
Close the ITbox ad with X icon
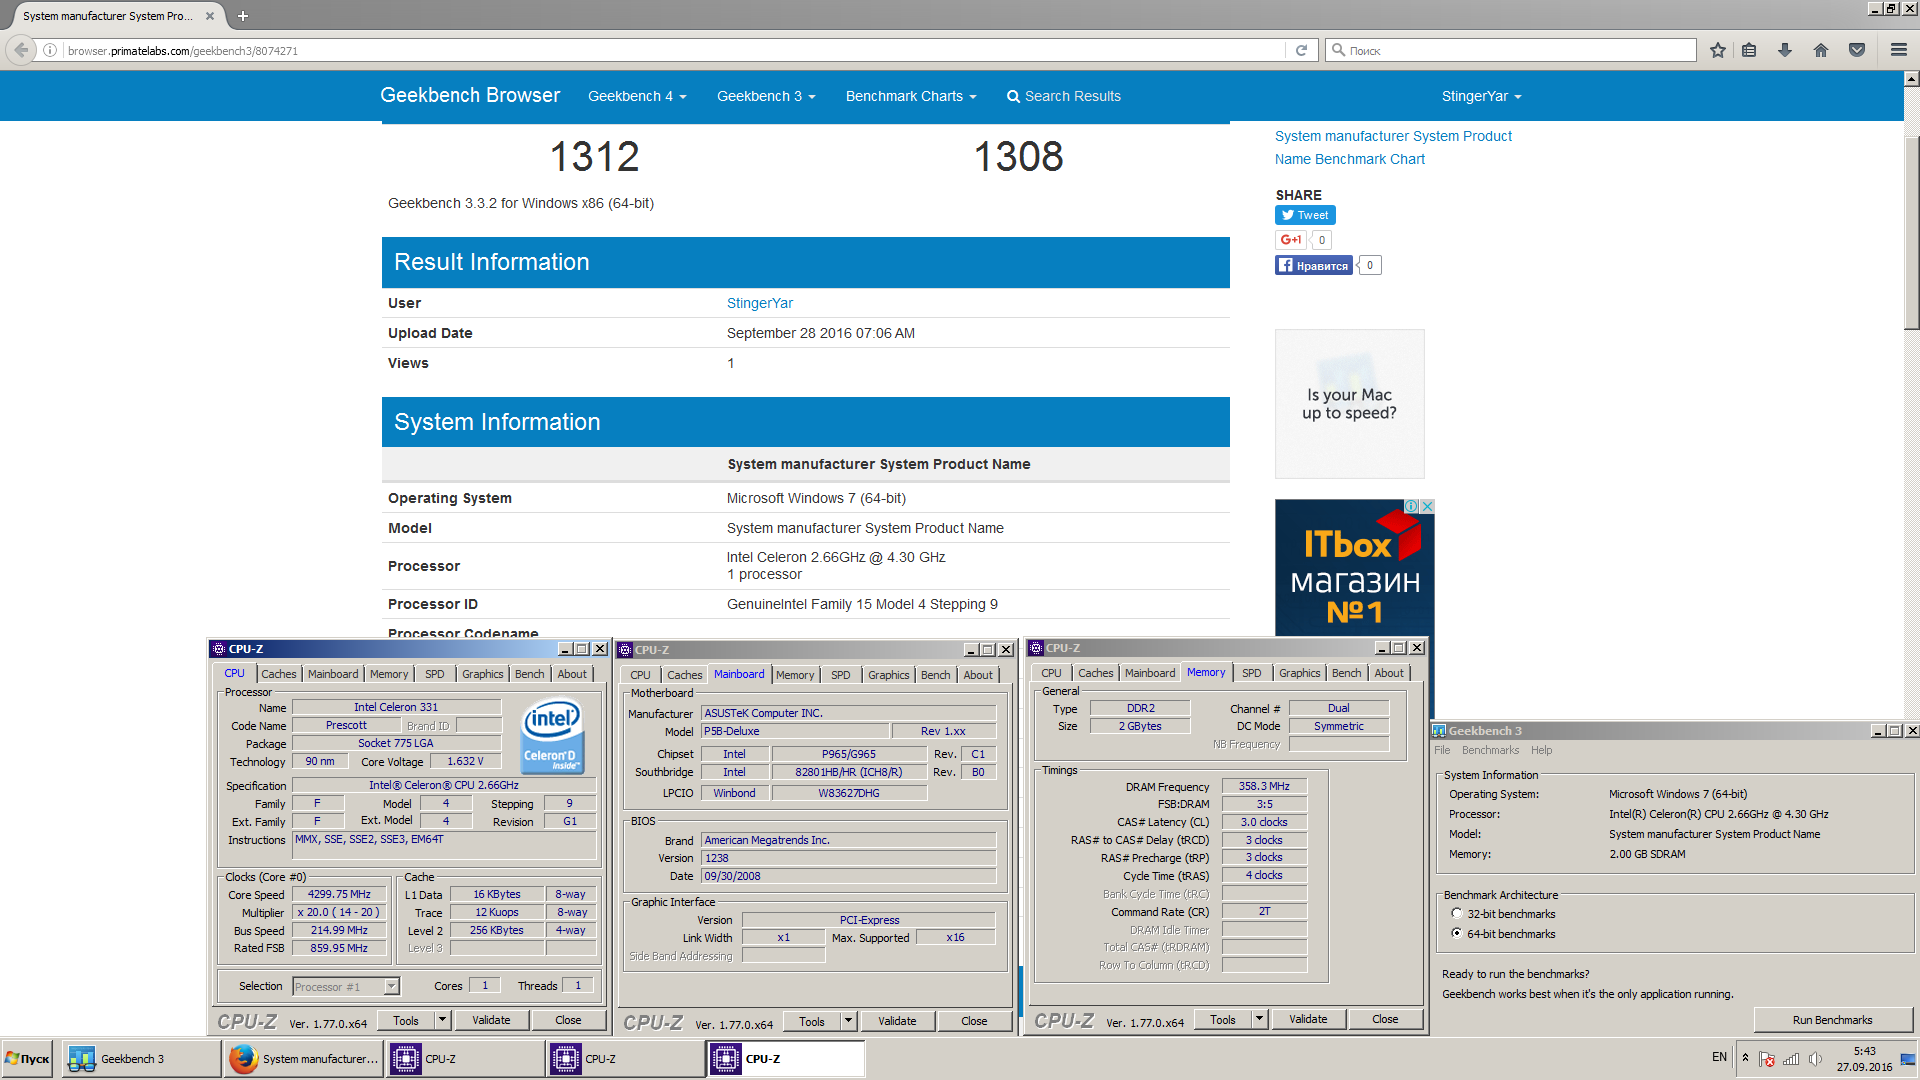(1428, 506)
